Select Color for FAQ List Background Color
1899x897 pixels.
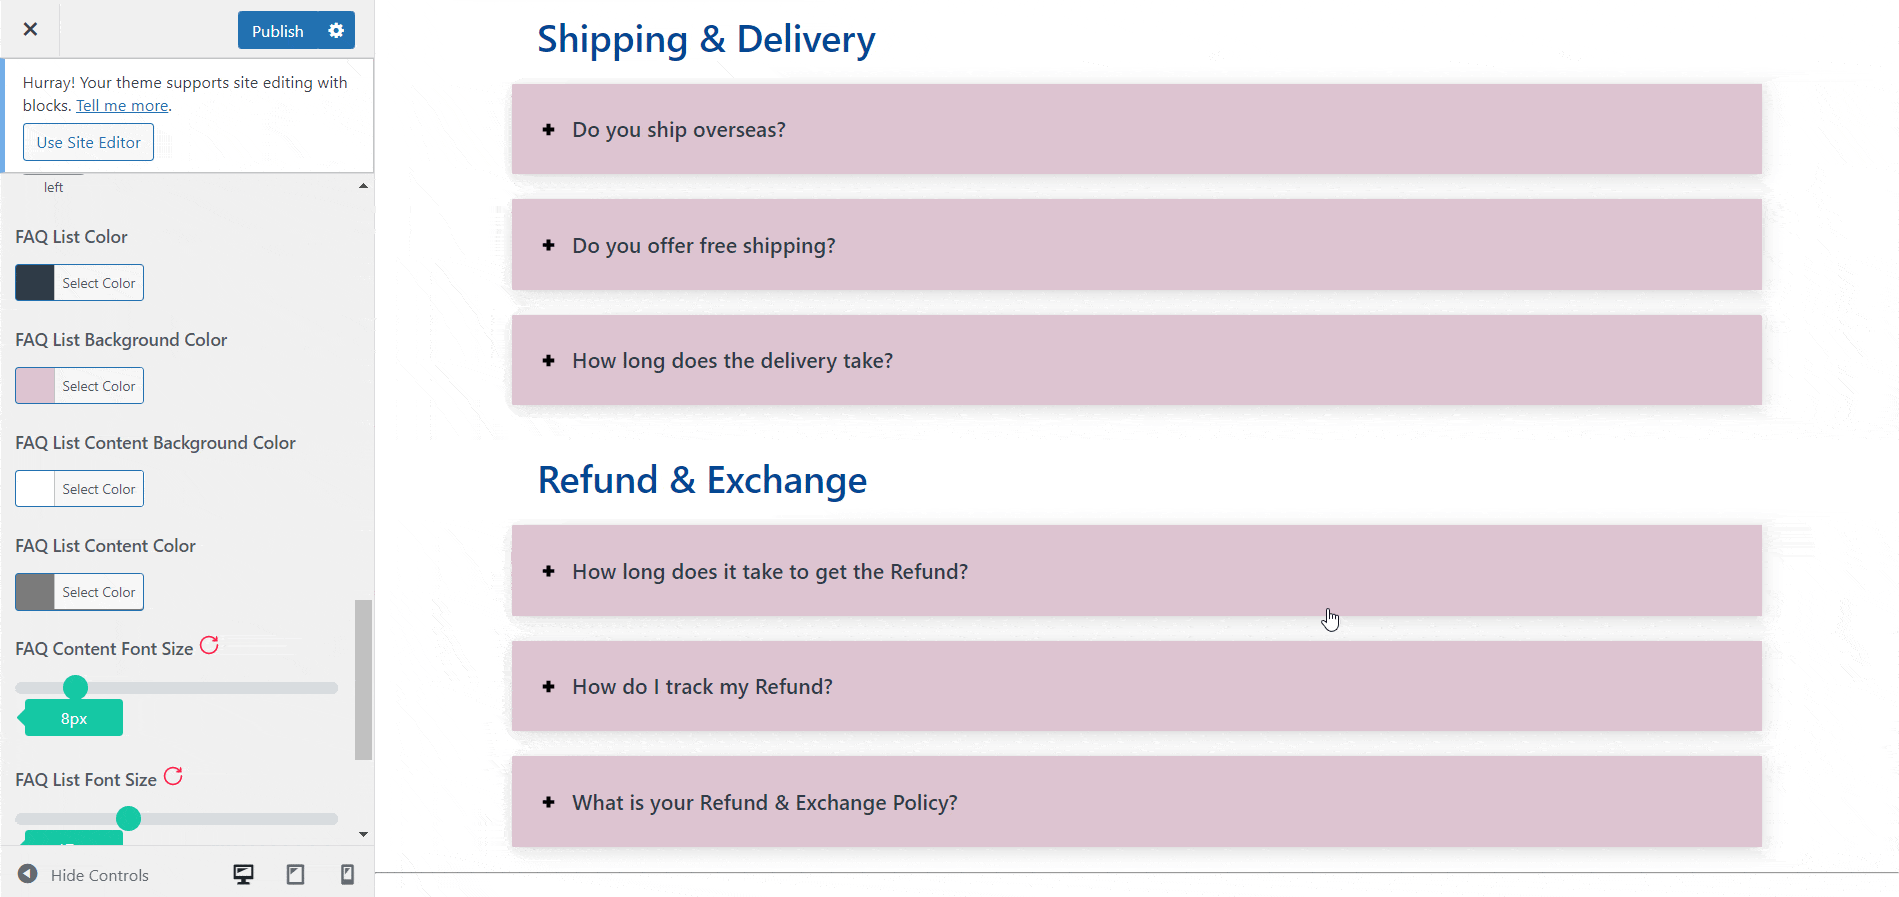(x=97, y=385)
